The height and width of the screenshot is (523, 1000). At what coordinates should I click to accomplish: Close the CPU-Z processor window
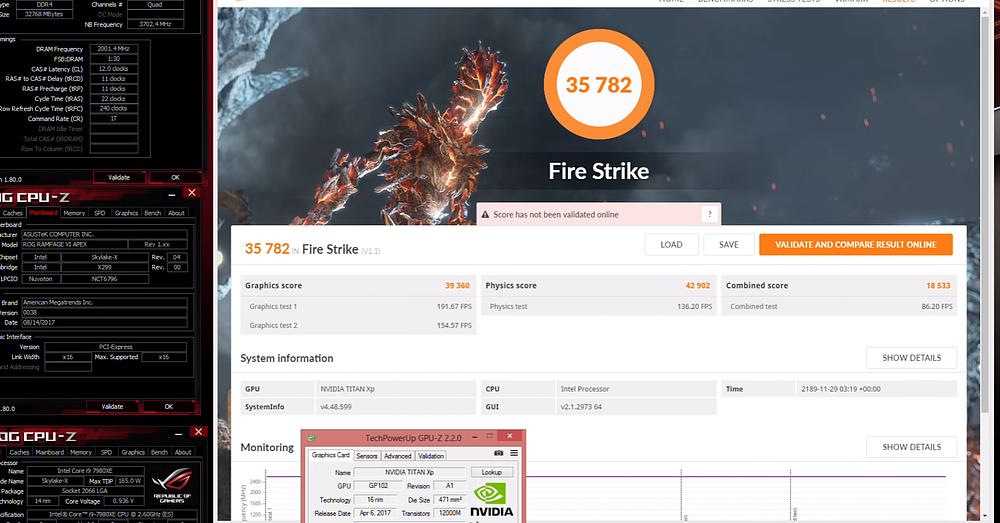click(198, 432)
